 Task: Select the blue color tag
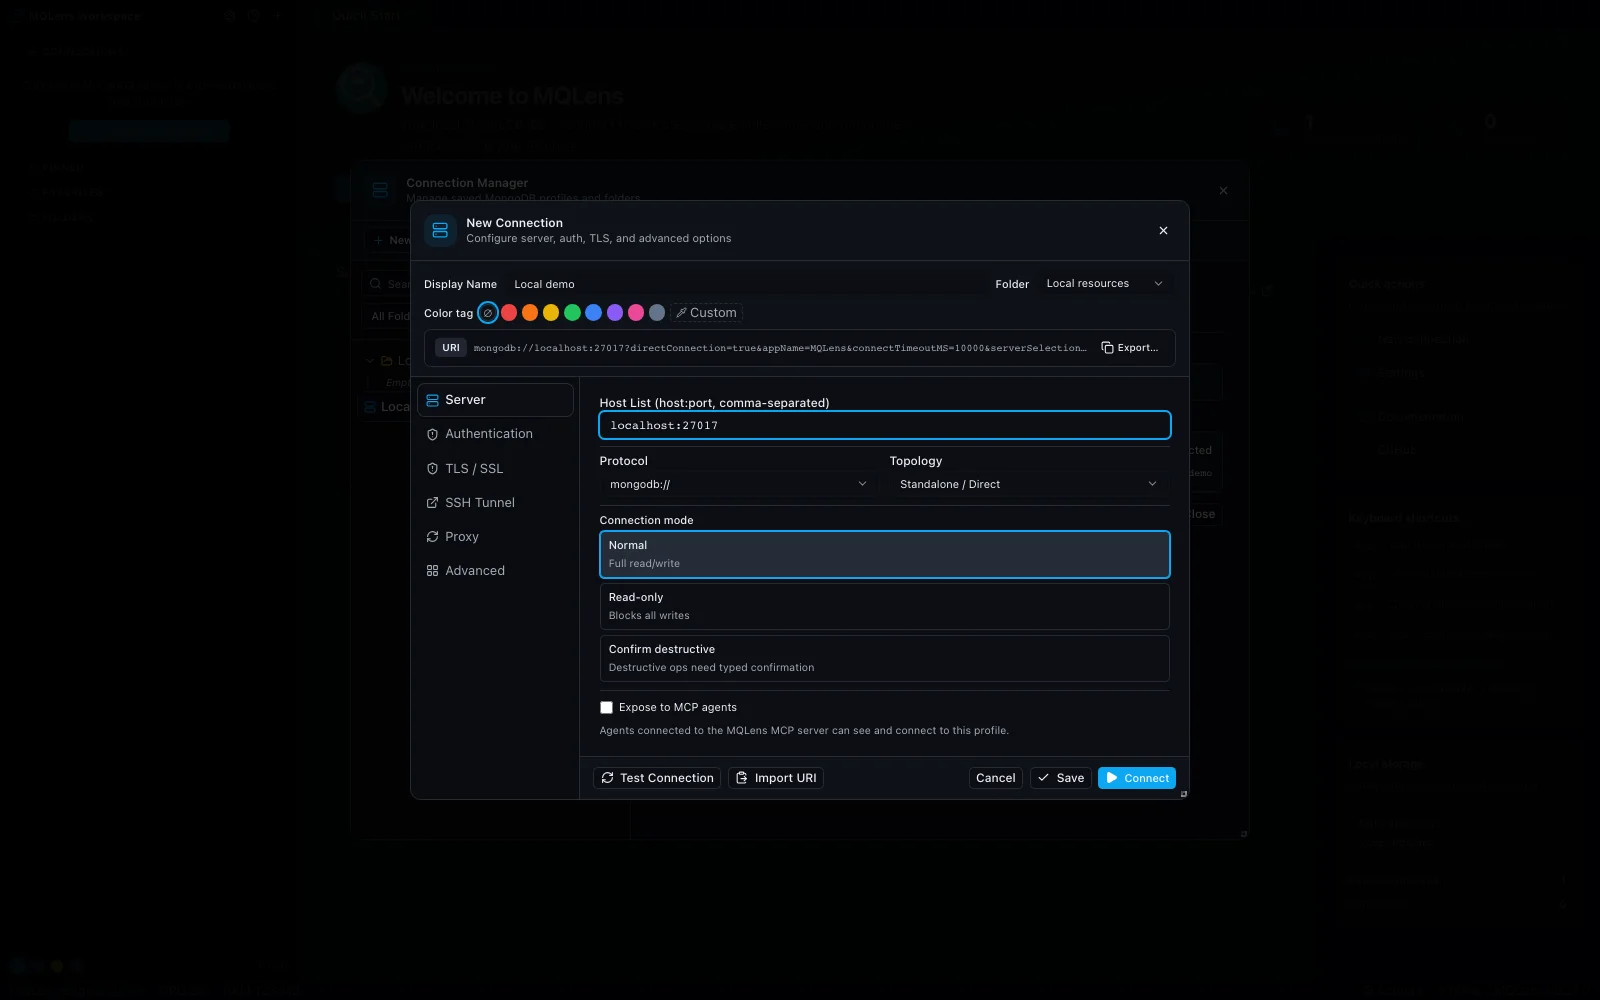593,313
